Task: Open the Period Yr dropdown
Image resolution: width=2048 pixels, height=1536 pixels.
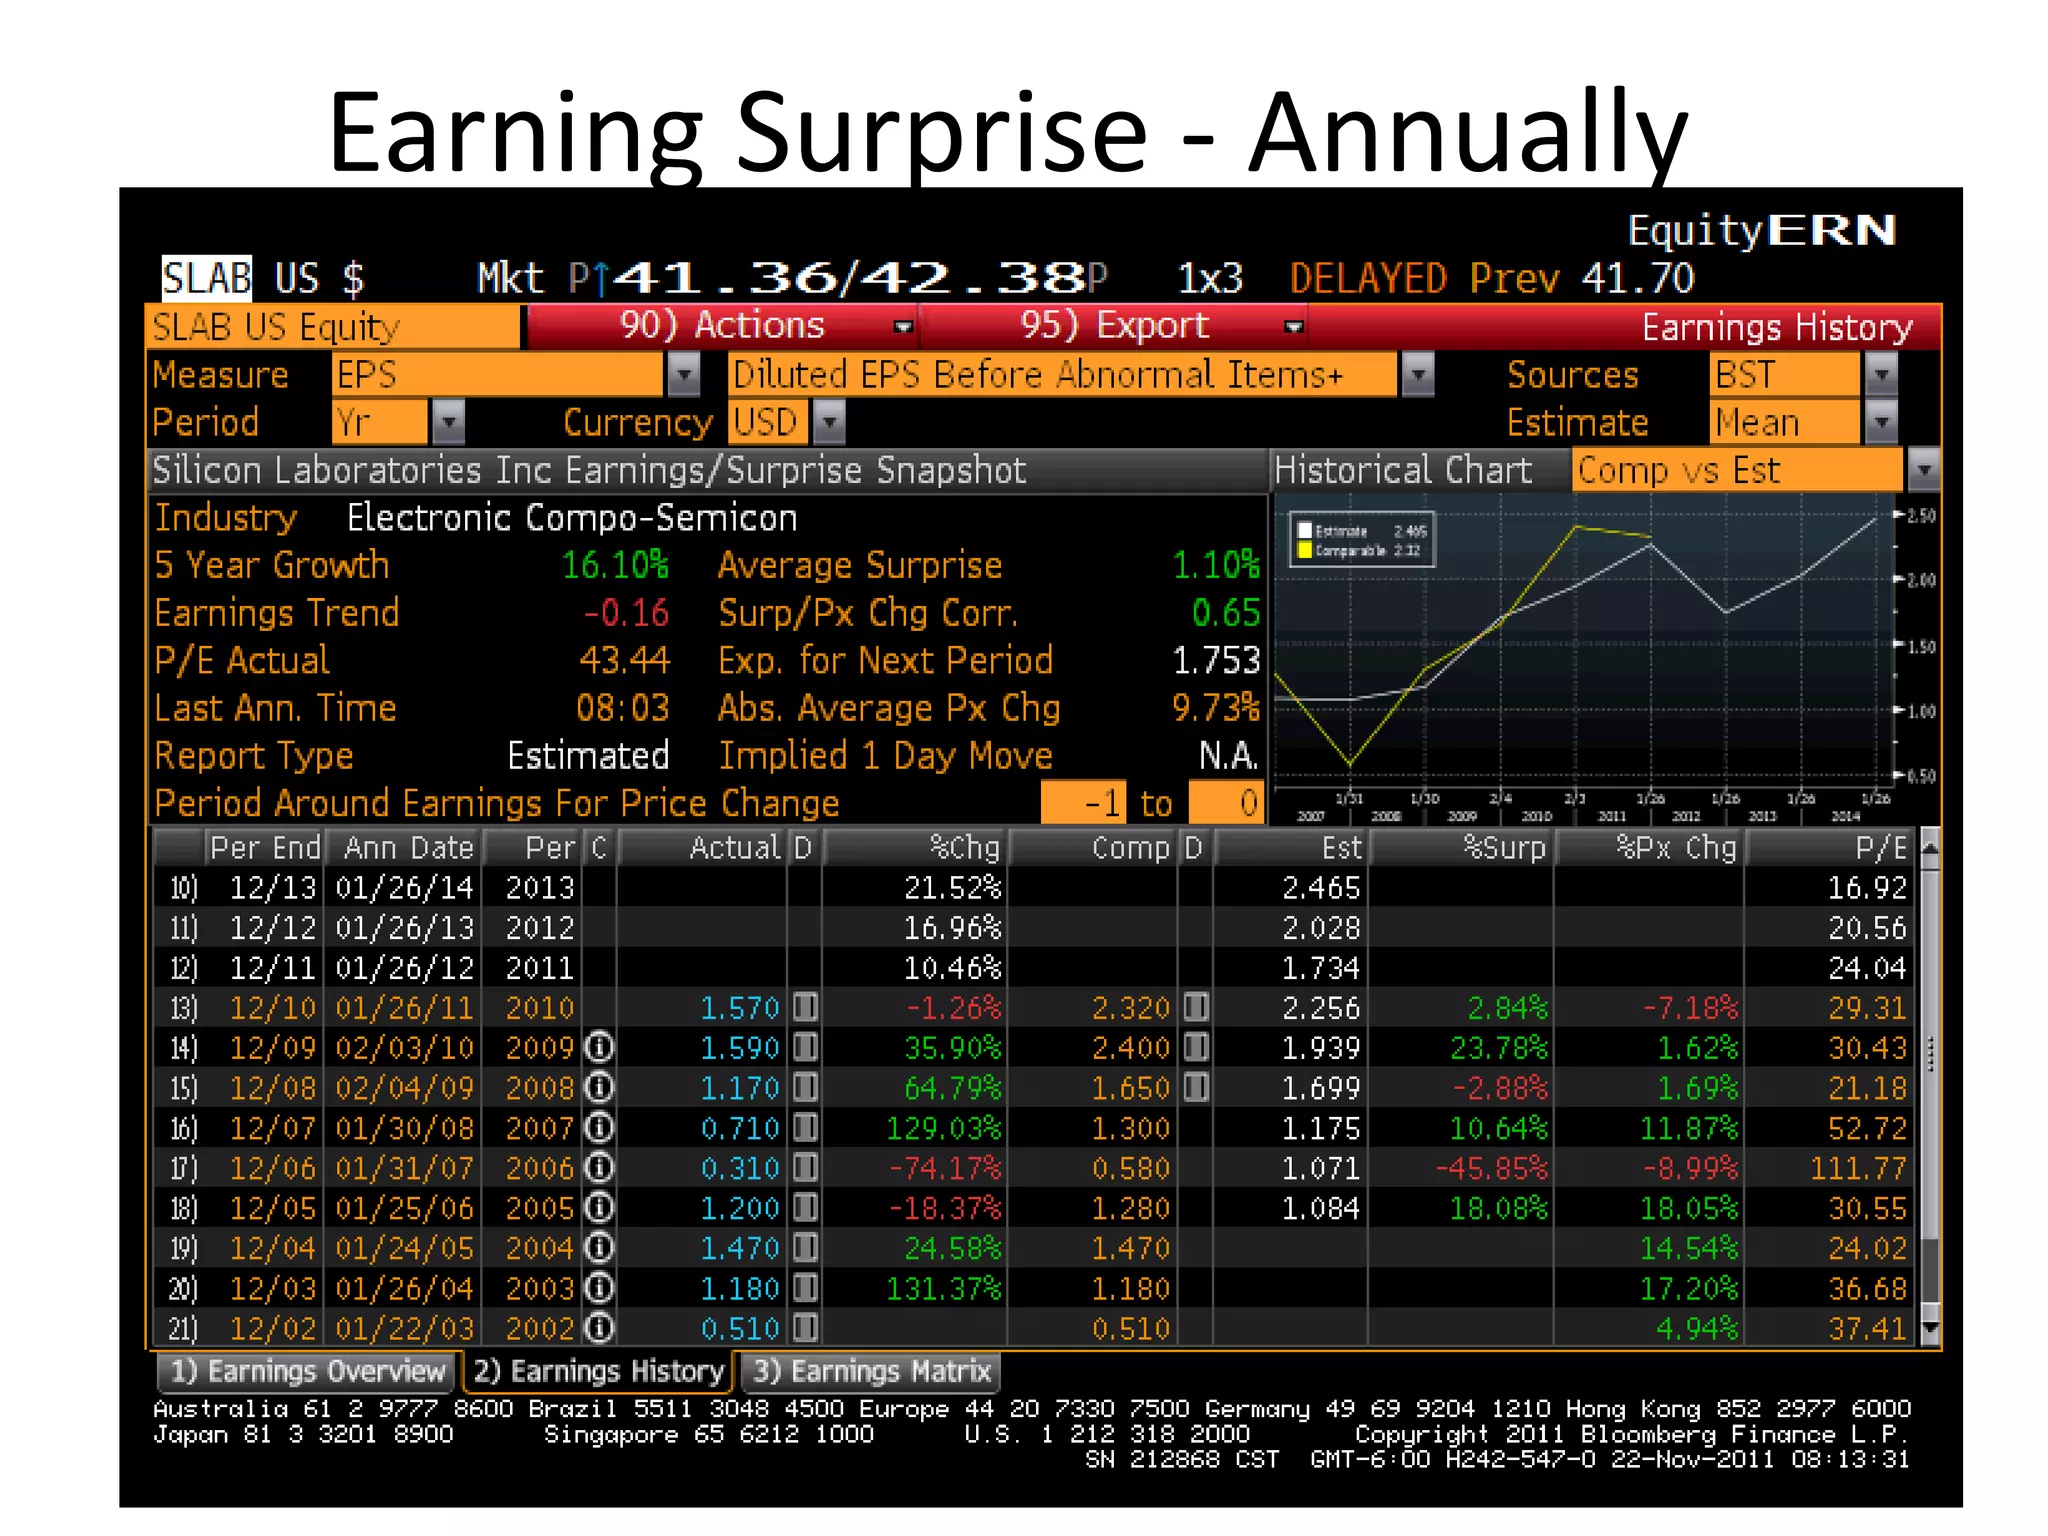Action: pyautogui.click(x=448, y=422)
